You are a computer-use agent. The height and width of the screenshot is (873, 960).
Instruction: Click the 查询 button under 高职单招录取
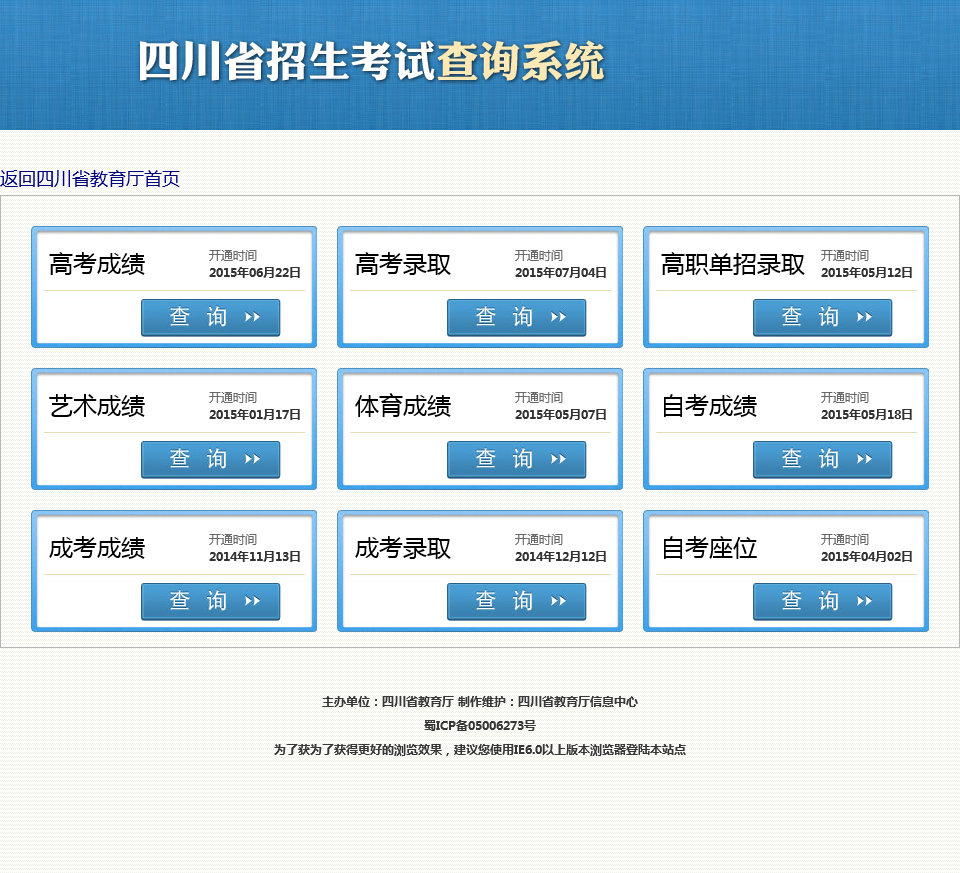pos(822,317)
